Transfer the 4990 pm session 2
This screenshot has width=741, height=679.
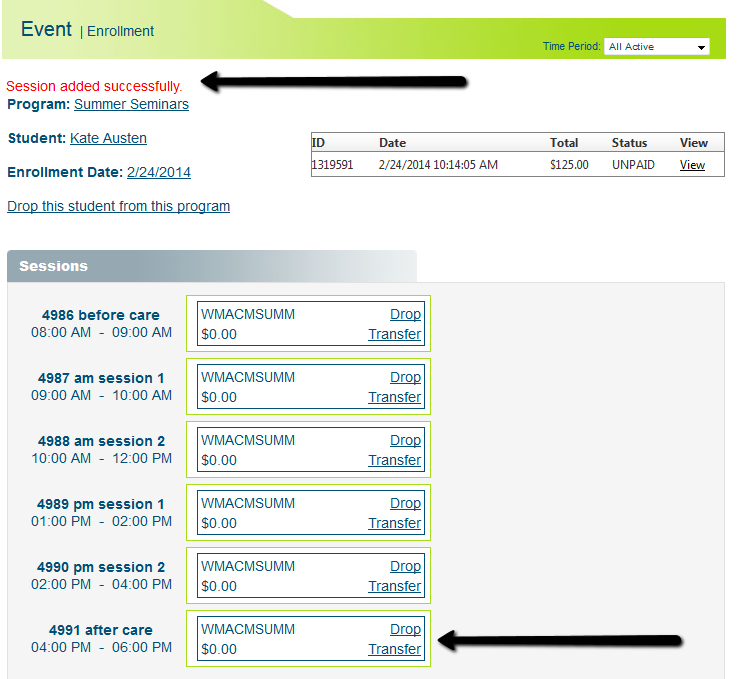point(394,586)
